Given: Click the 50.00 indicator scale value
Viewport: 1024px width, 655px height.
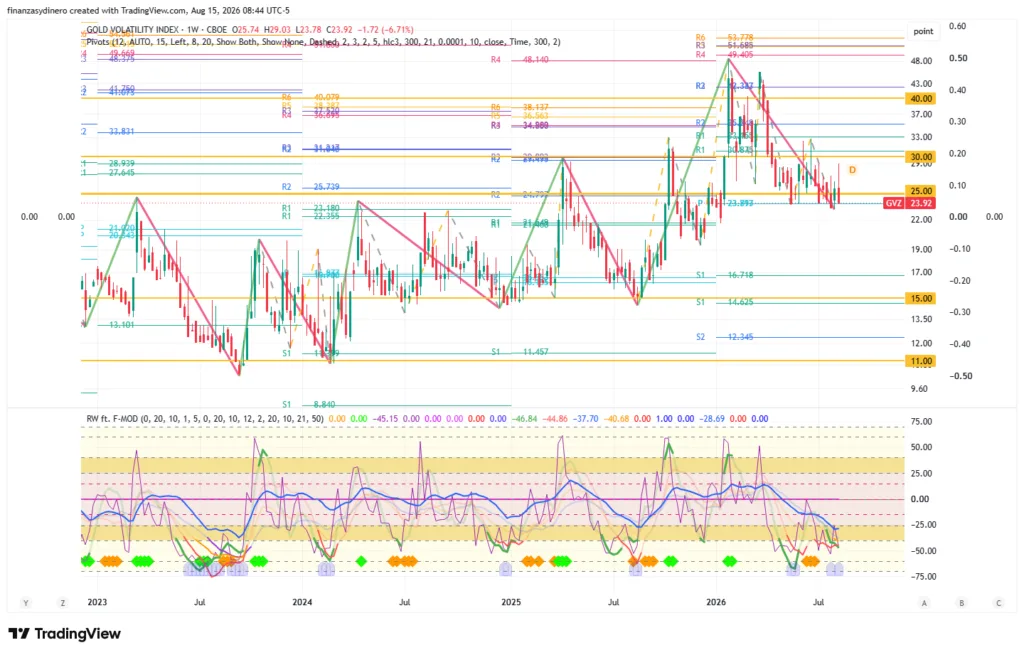Looking at the screenshot, I should pos(921,447).
